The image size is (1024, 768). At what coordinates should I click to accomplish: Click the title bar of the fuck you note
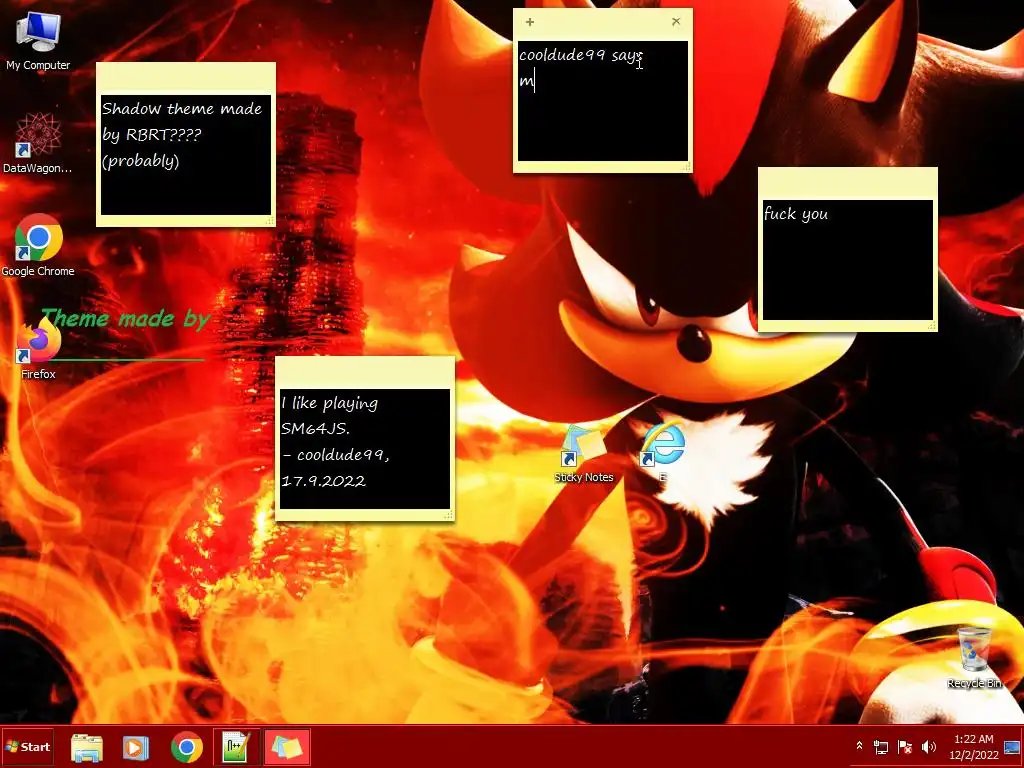848,184
